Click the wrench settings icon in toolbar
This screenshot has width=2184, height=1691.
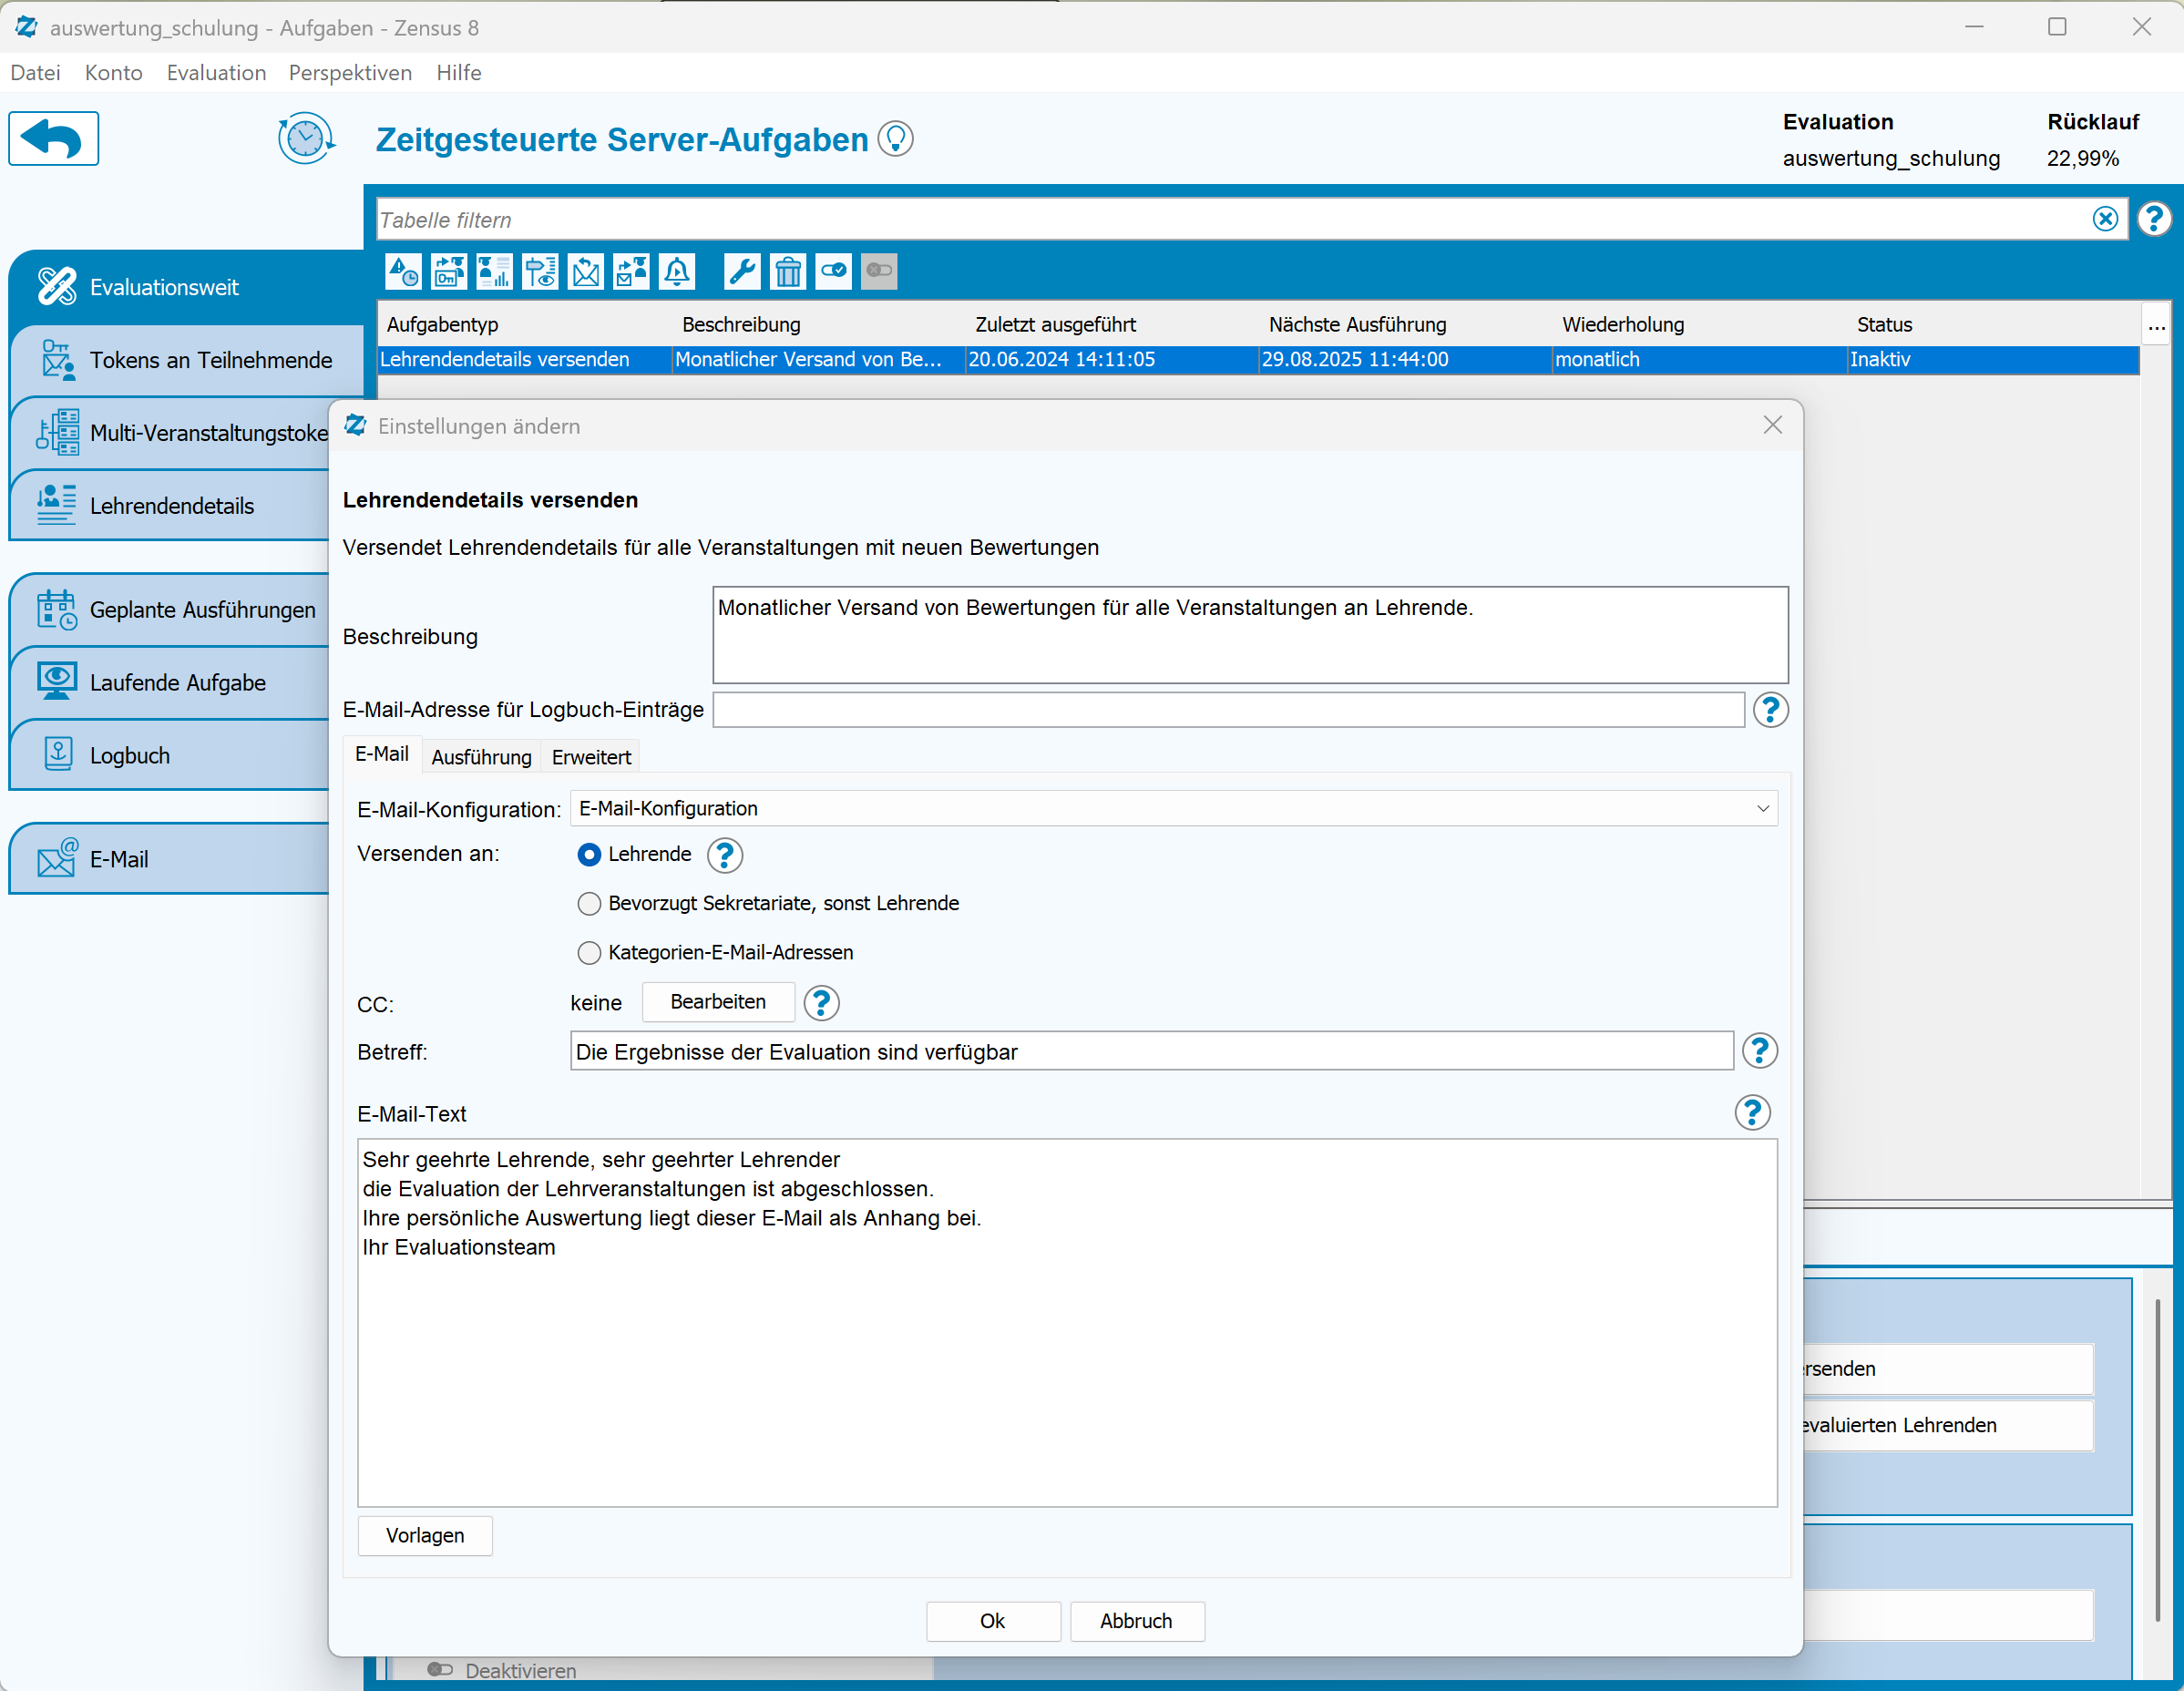(x=742, y=271)
